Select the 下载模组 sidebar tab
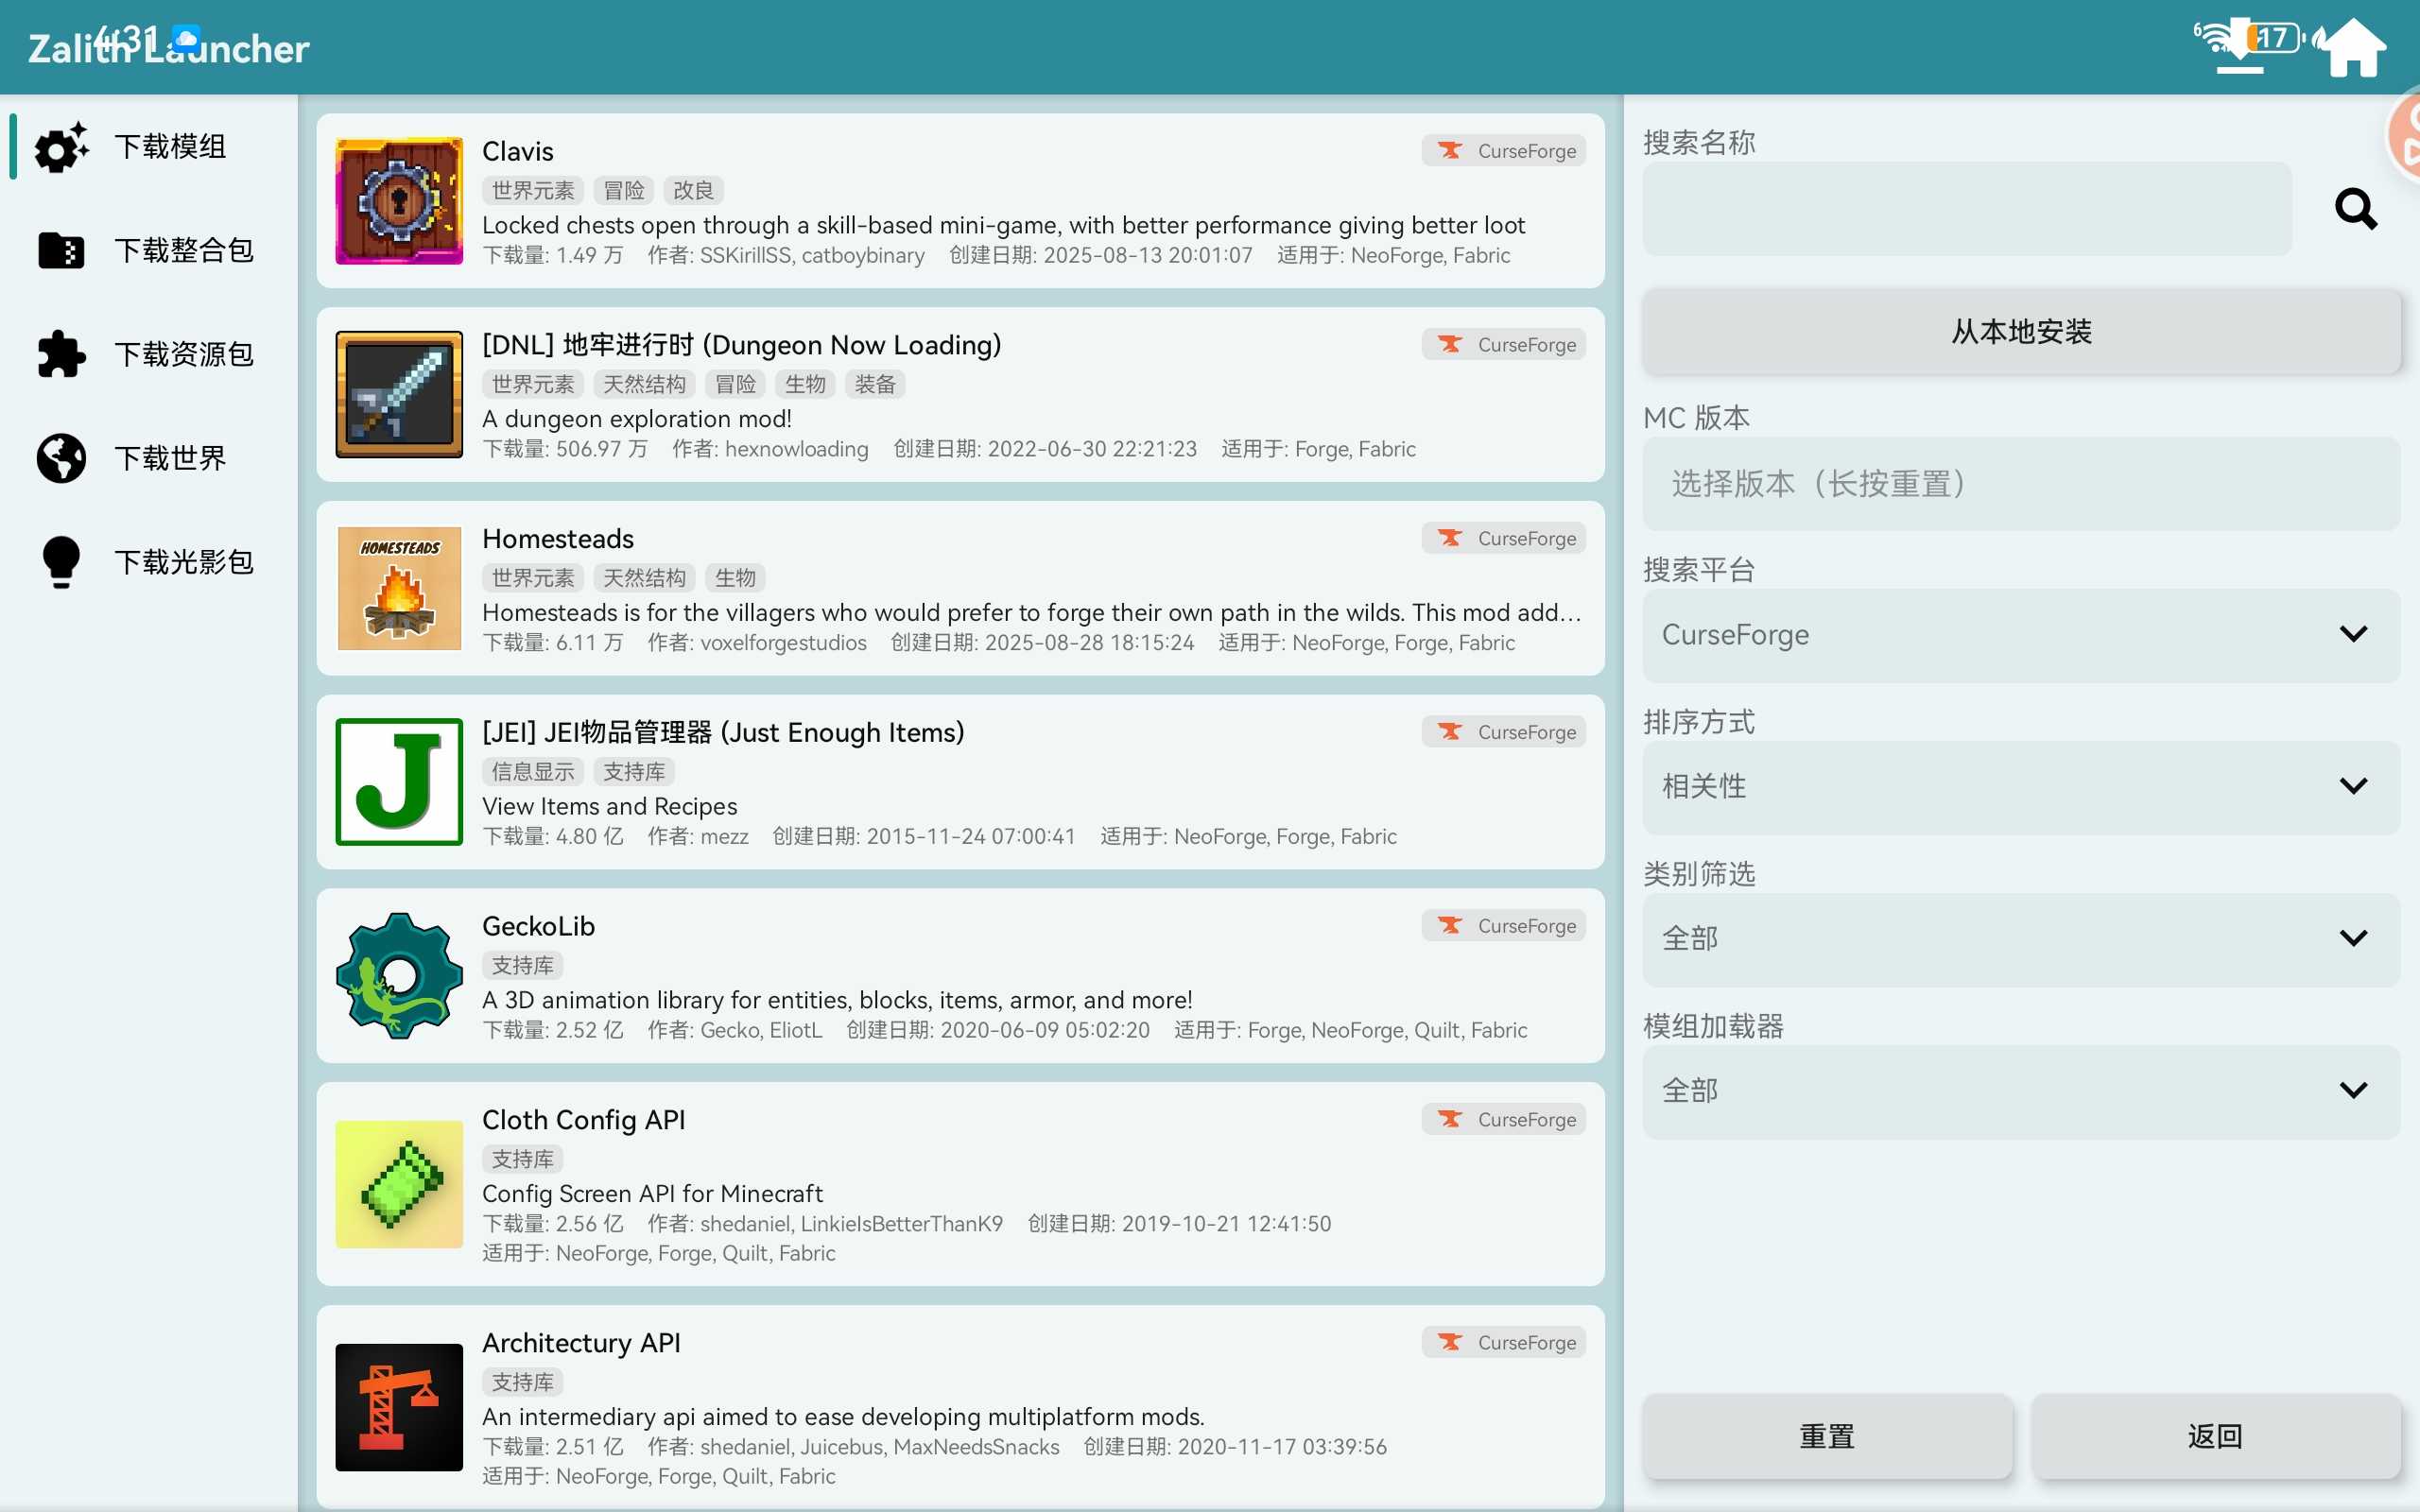Screen dimensions: 2420x1512 [150, 147]
